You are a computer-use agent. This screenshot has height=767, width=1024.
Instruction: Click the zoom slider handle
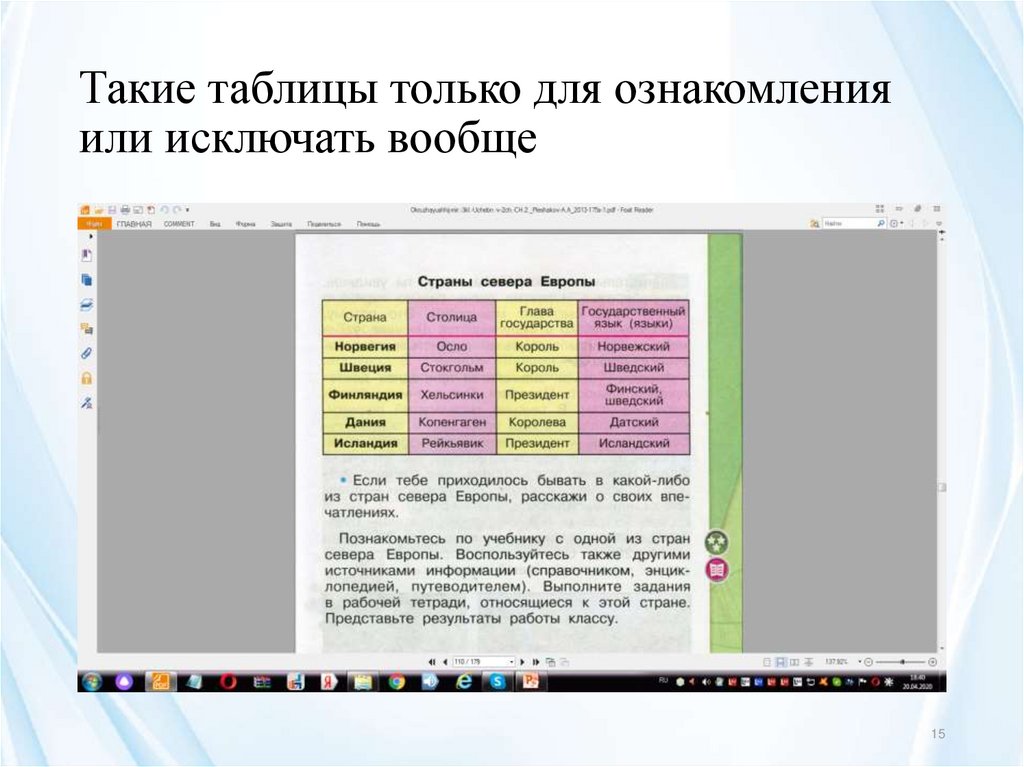coord(903,662)
